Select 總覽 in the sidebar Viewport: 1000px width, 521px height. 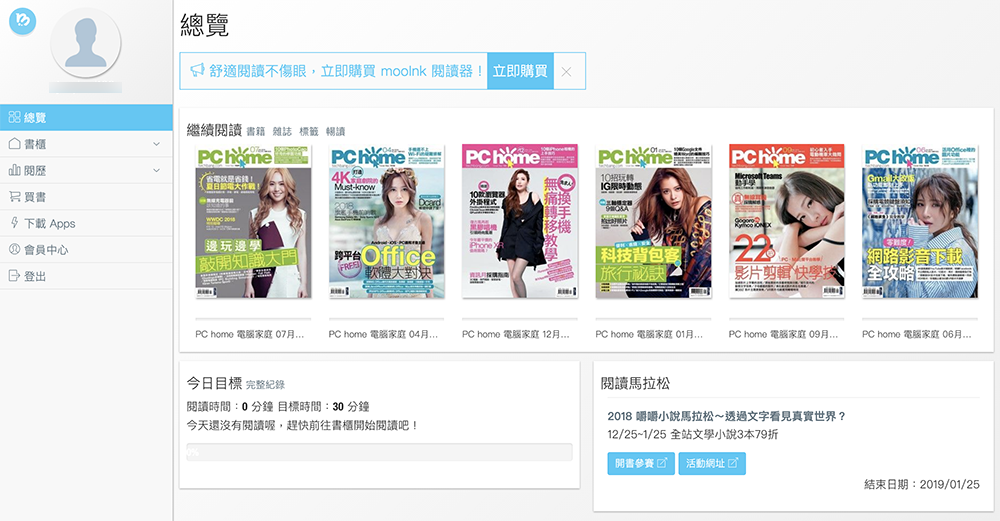coord(86,117)
